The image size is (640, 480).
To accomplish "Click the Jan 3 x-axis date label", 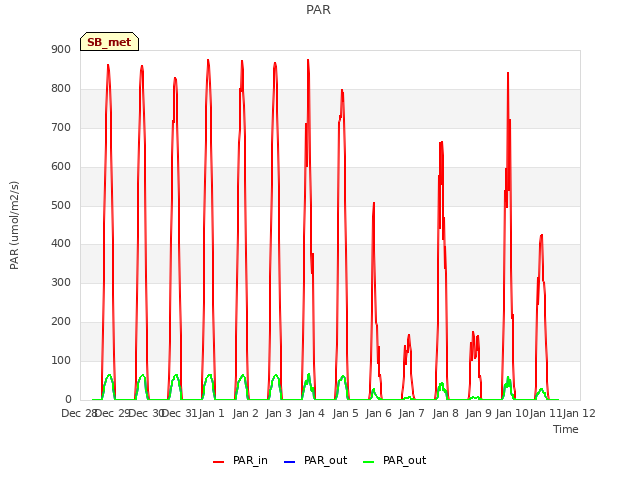I will pyautogui.click(x=279, y=413).
